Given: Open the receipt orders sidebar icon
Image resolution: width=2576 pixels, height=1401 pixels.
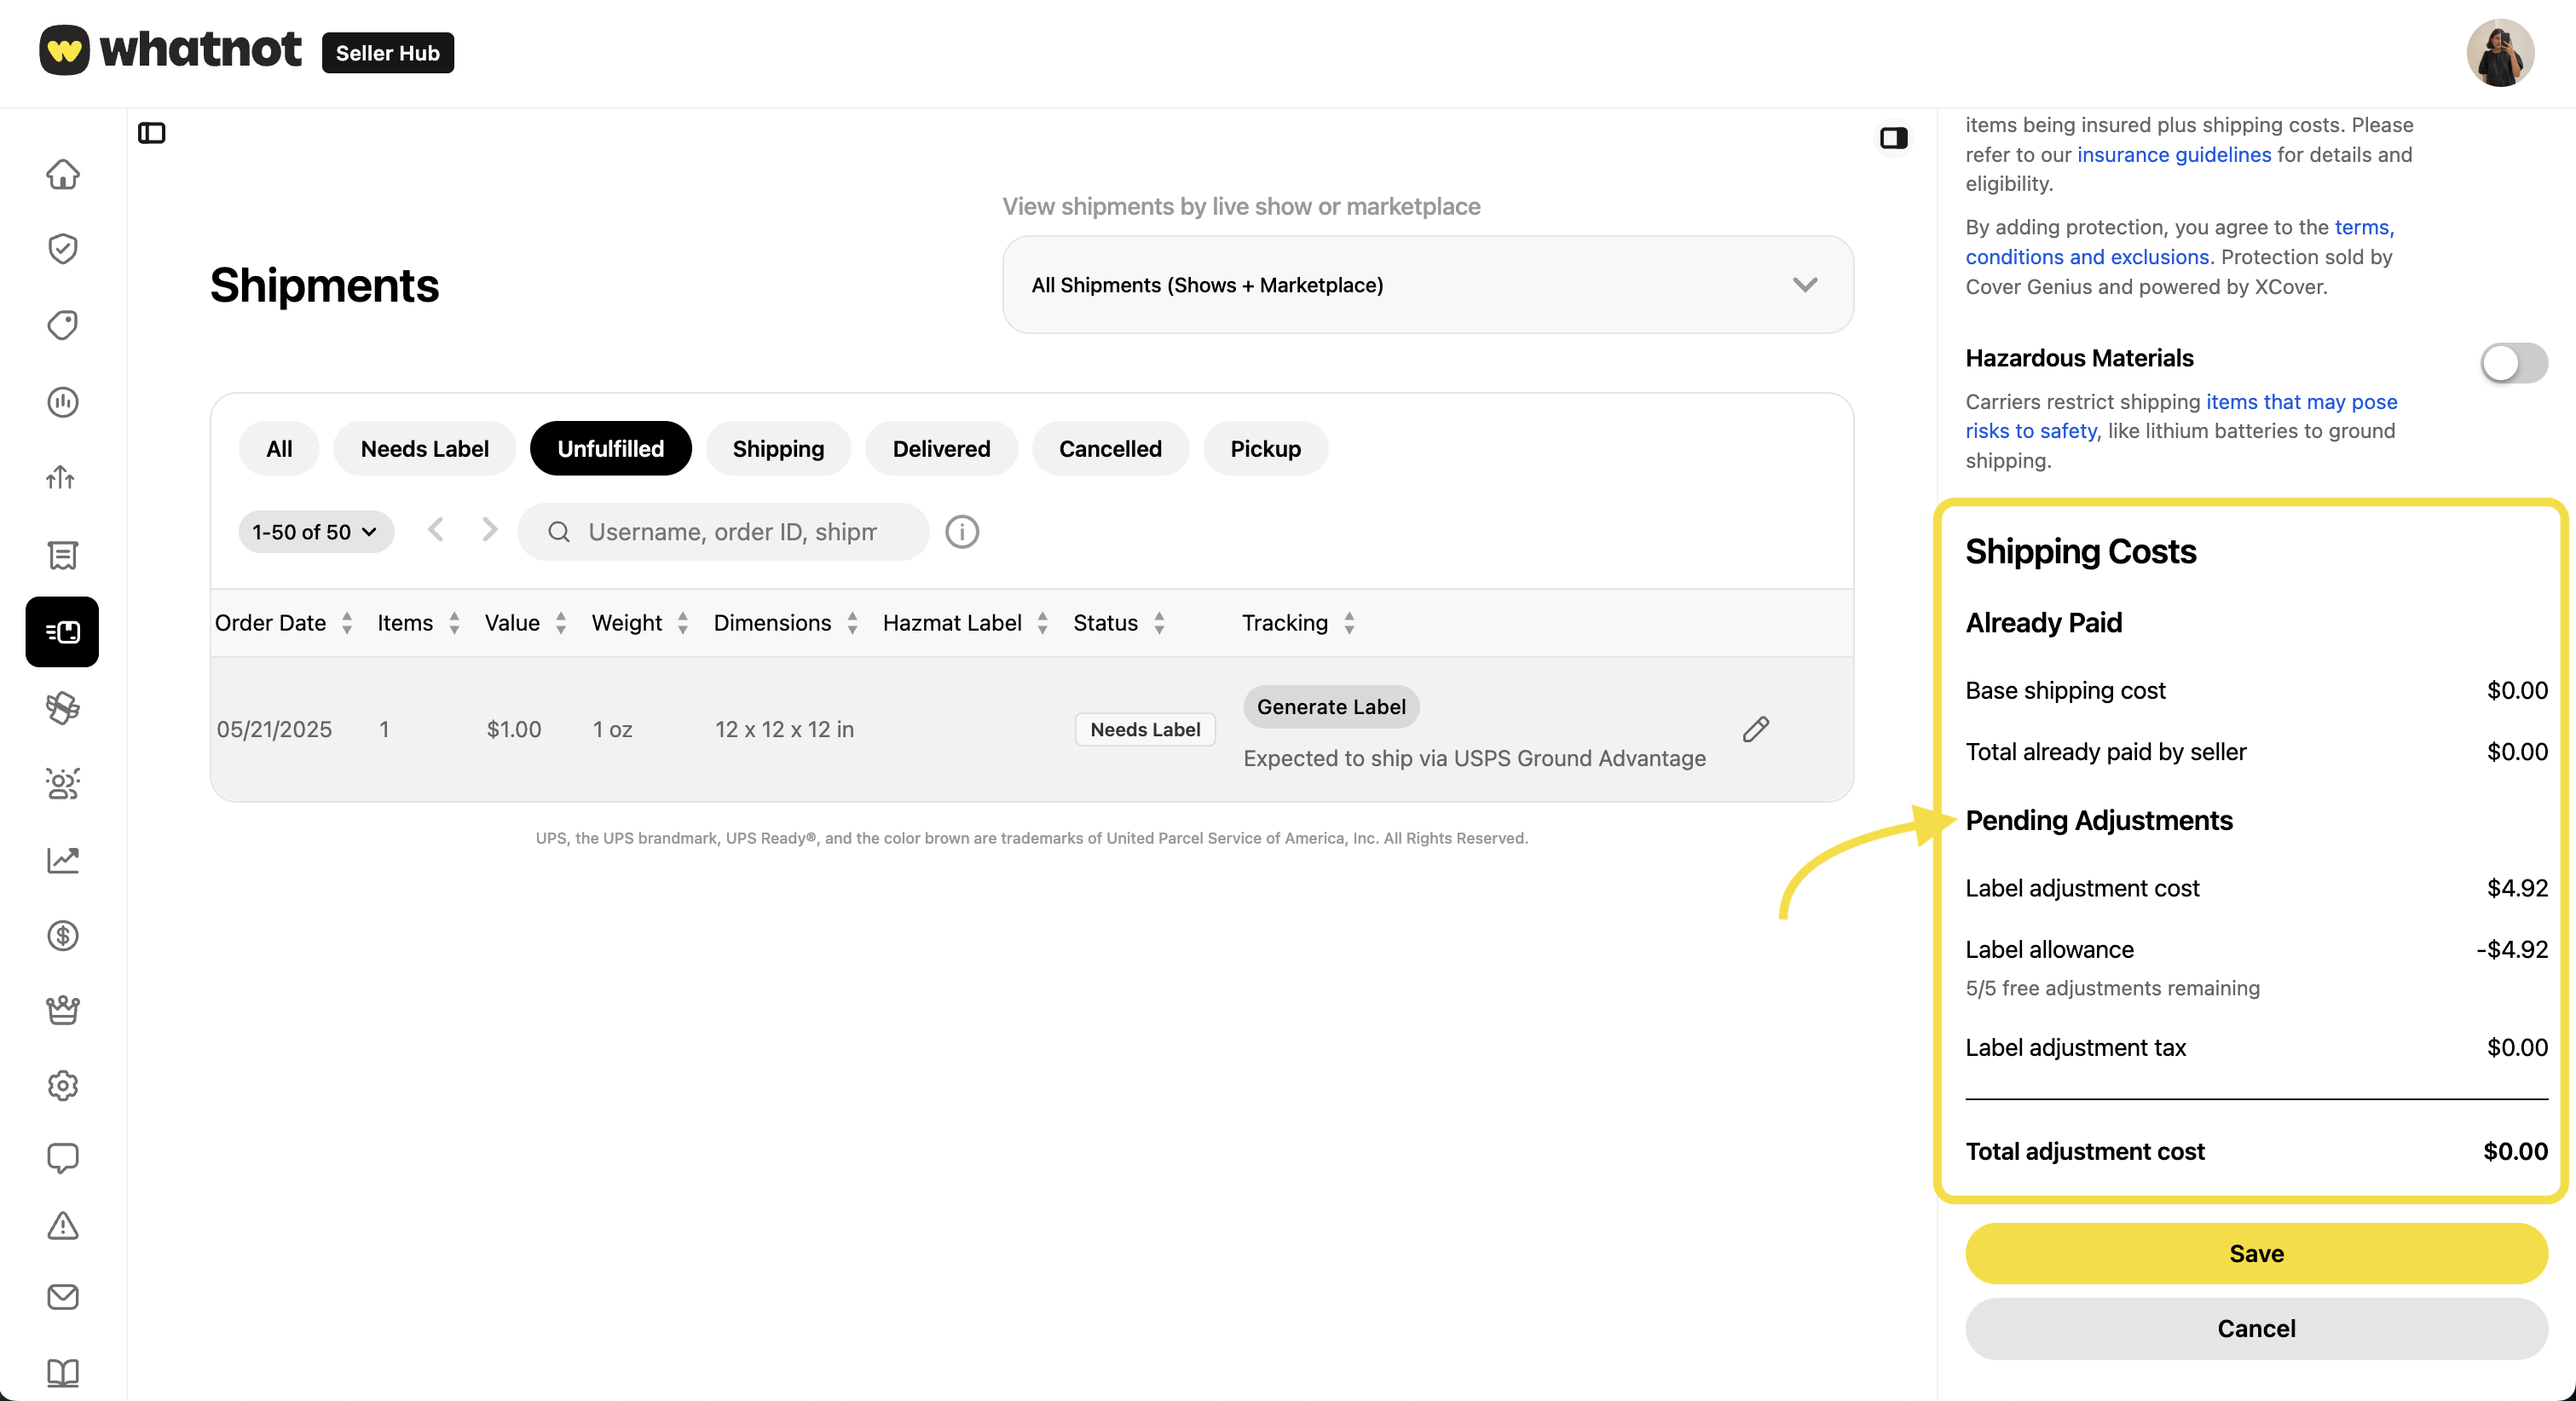Looking at the screenshot, I should [x=63, y=555].
